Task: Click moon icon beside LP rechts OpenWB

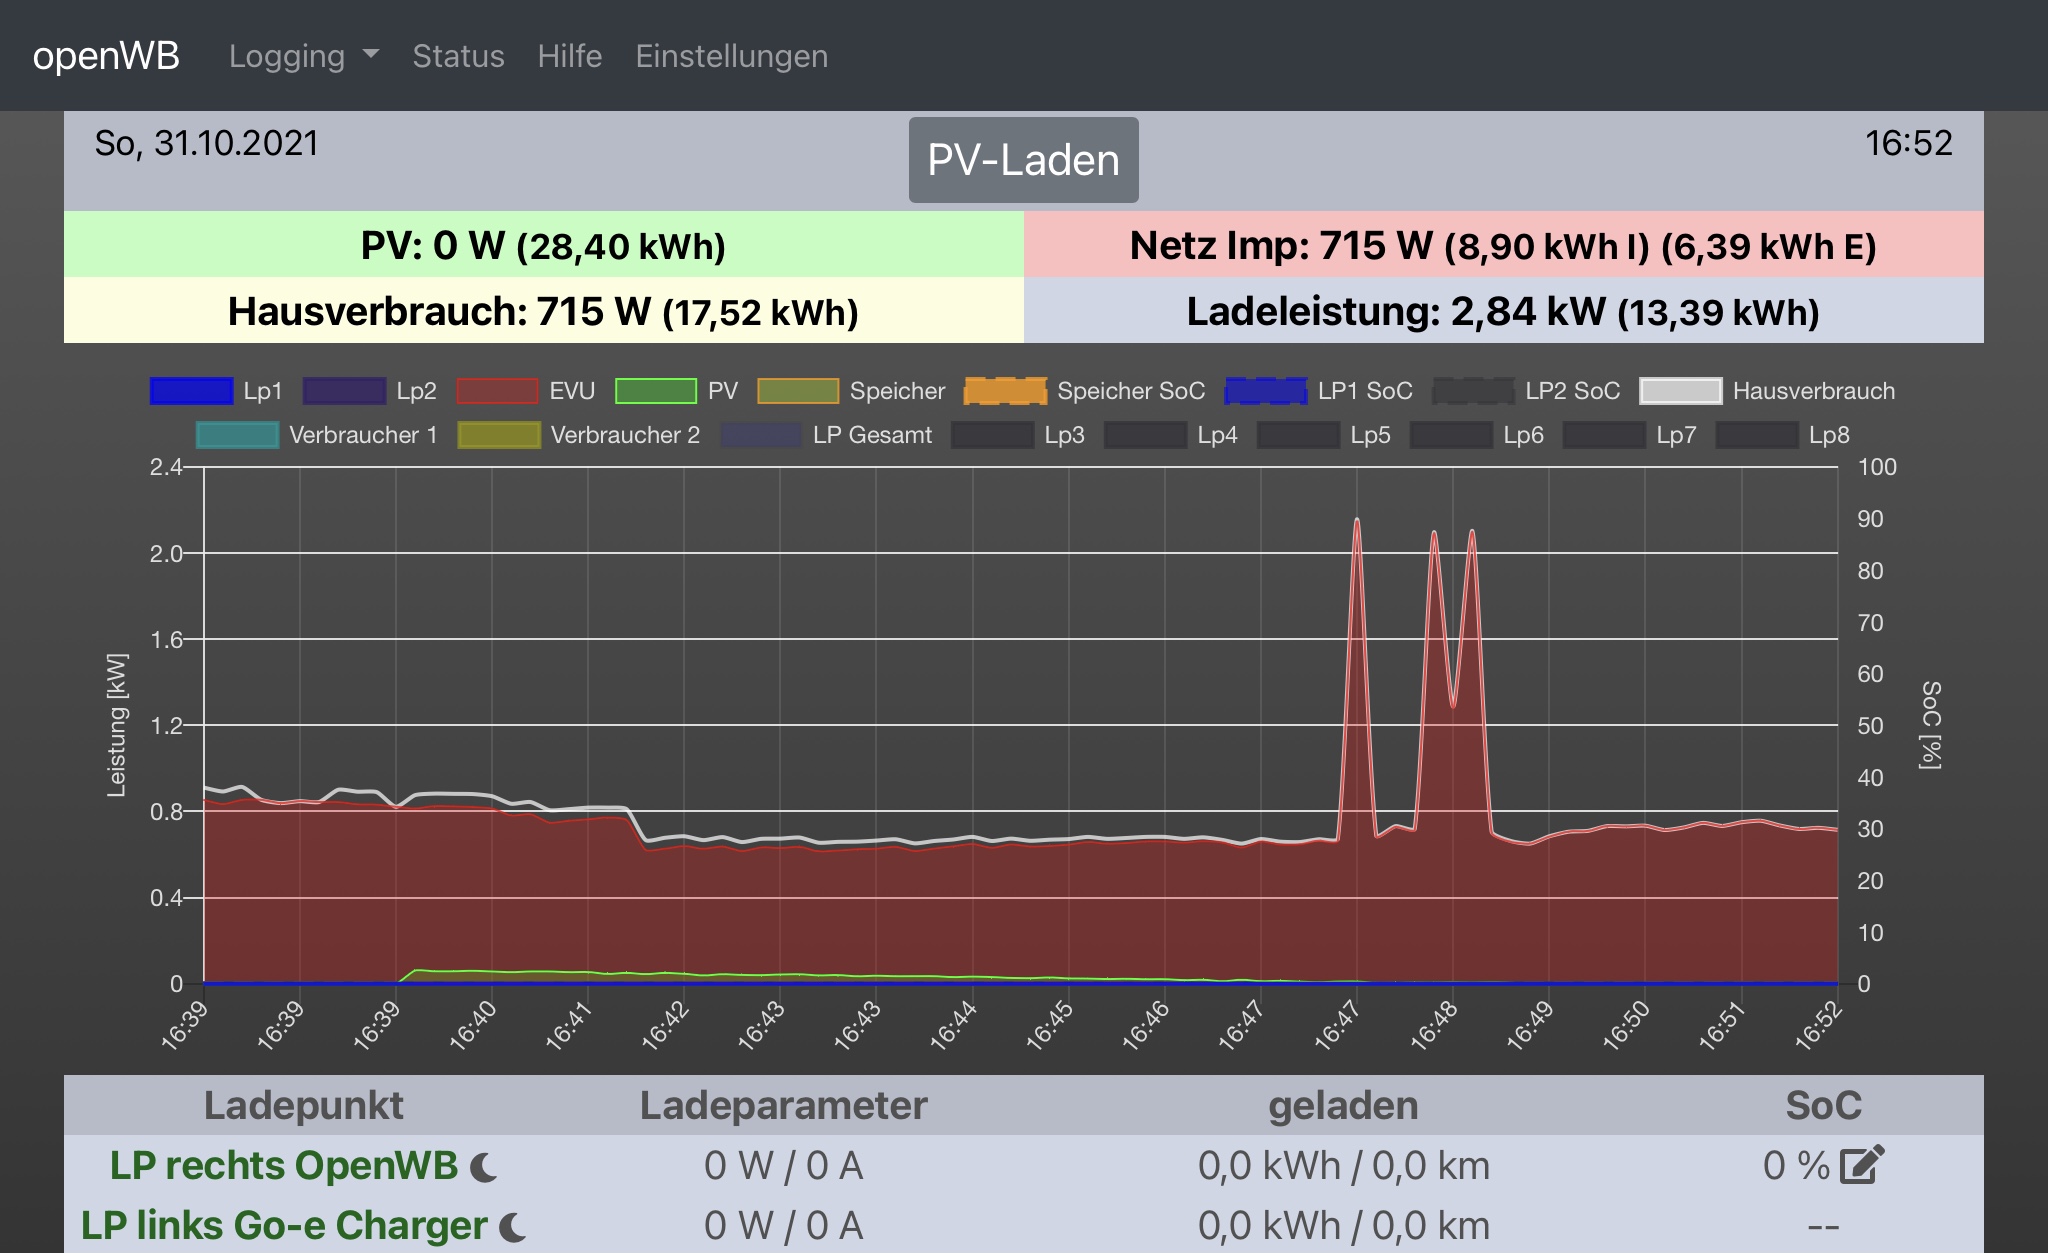Action: click(x=484, y=1167)
